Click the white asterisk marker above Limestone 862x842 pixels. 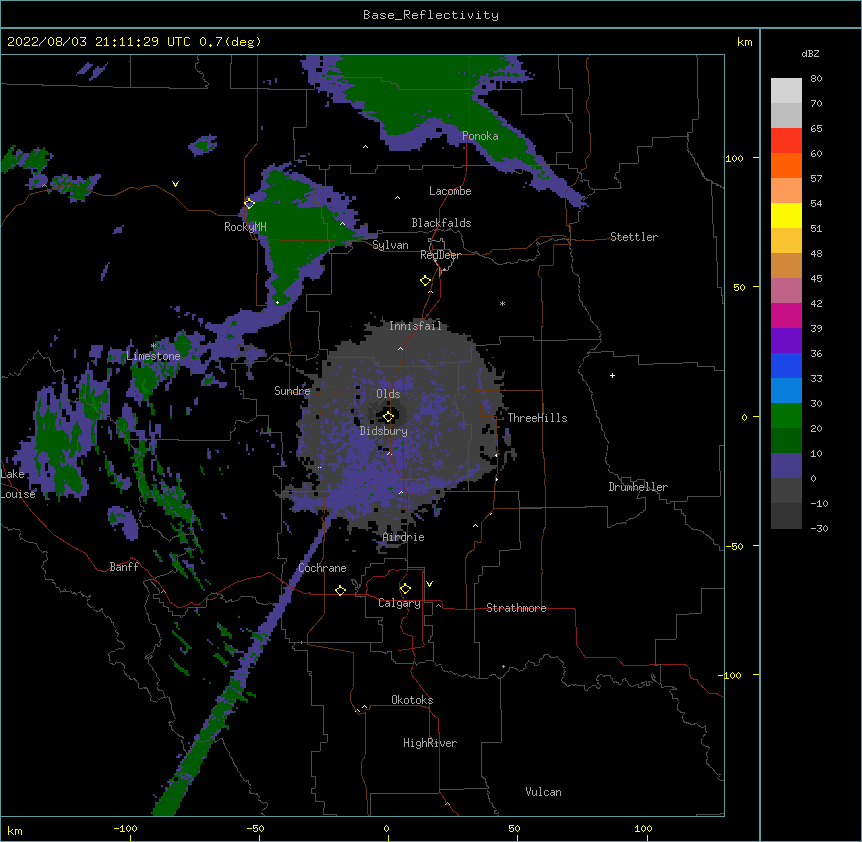(x=153, y=346)
